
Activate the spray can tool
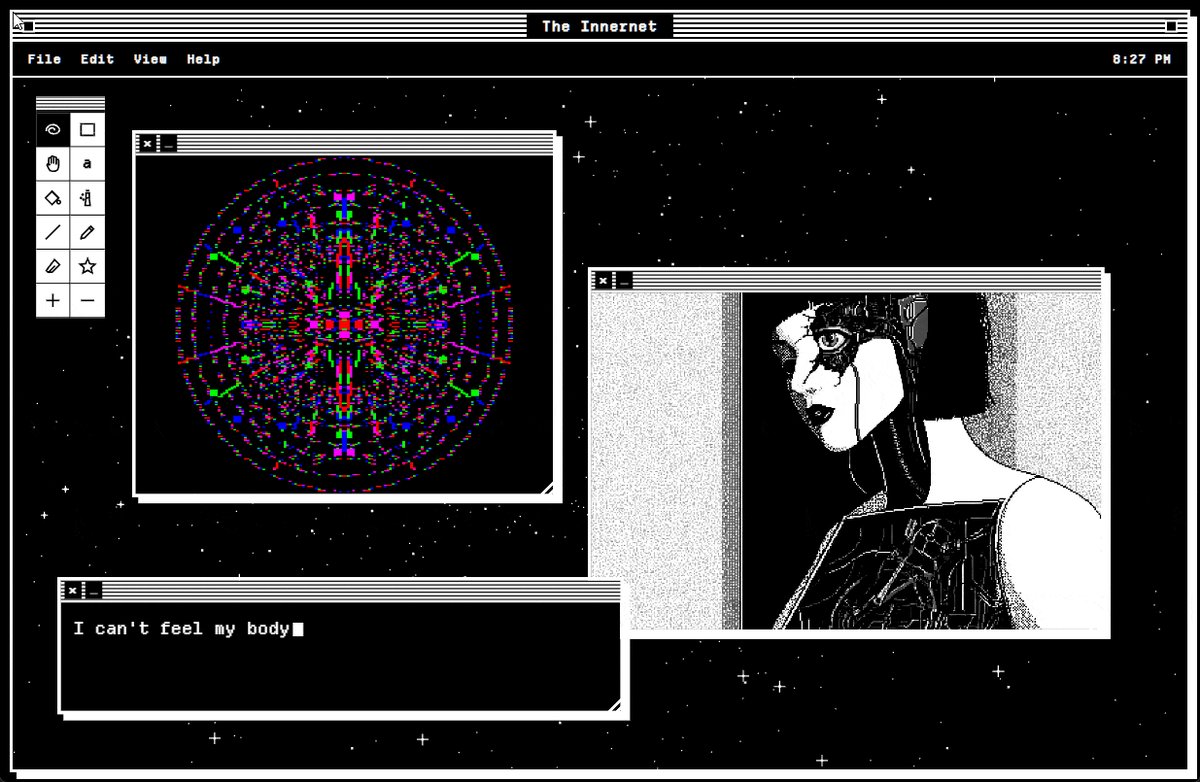pyautogui.click(x=88, y=197)
